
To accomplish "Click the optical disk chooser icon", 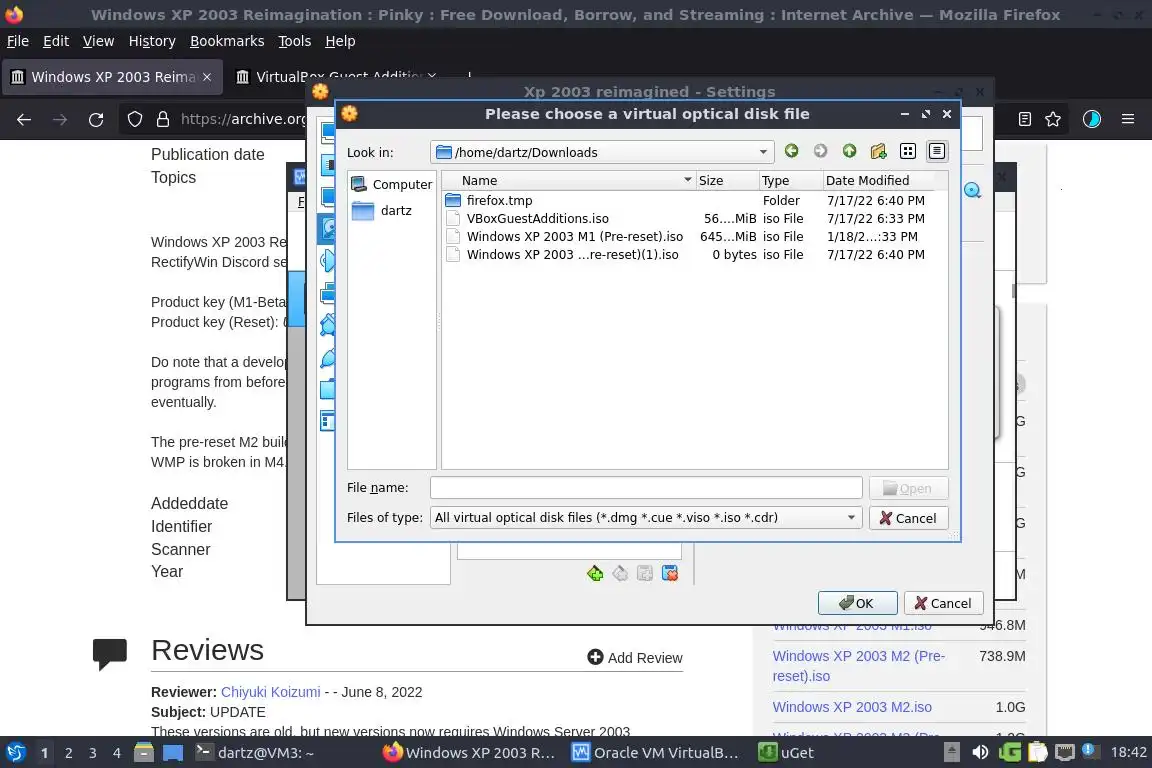I will coord(972,190).
